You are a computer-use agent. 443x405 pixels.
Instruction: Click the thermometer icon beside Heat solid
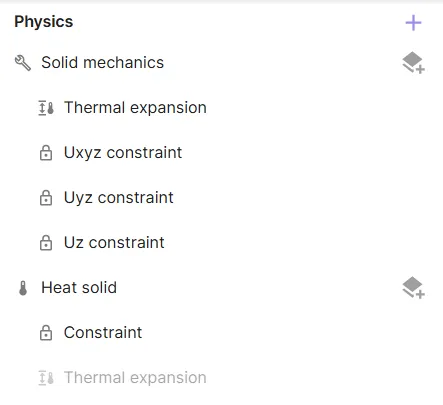pyautogui.click(x=23, y=288)
